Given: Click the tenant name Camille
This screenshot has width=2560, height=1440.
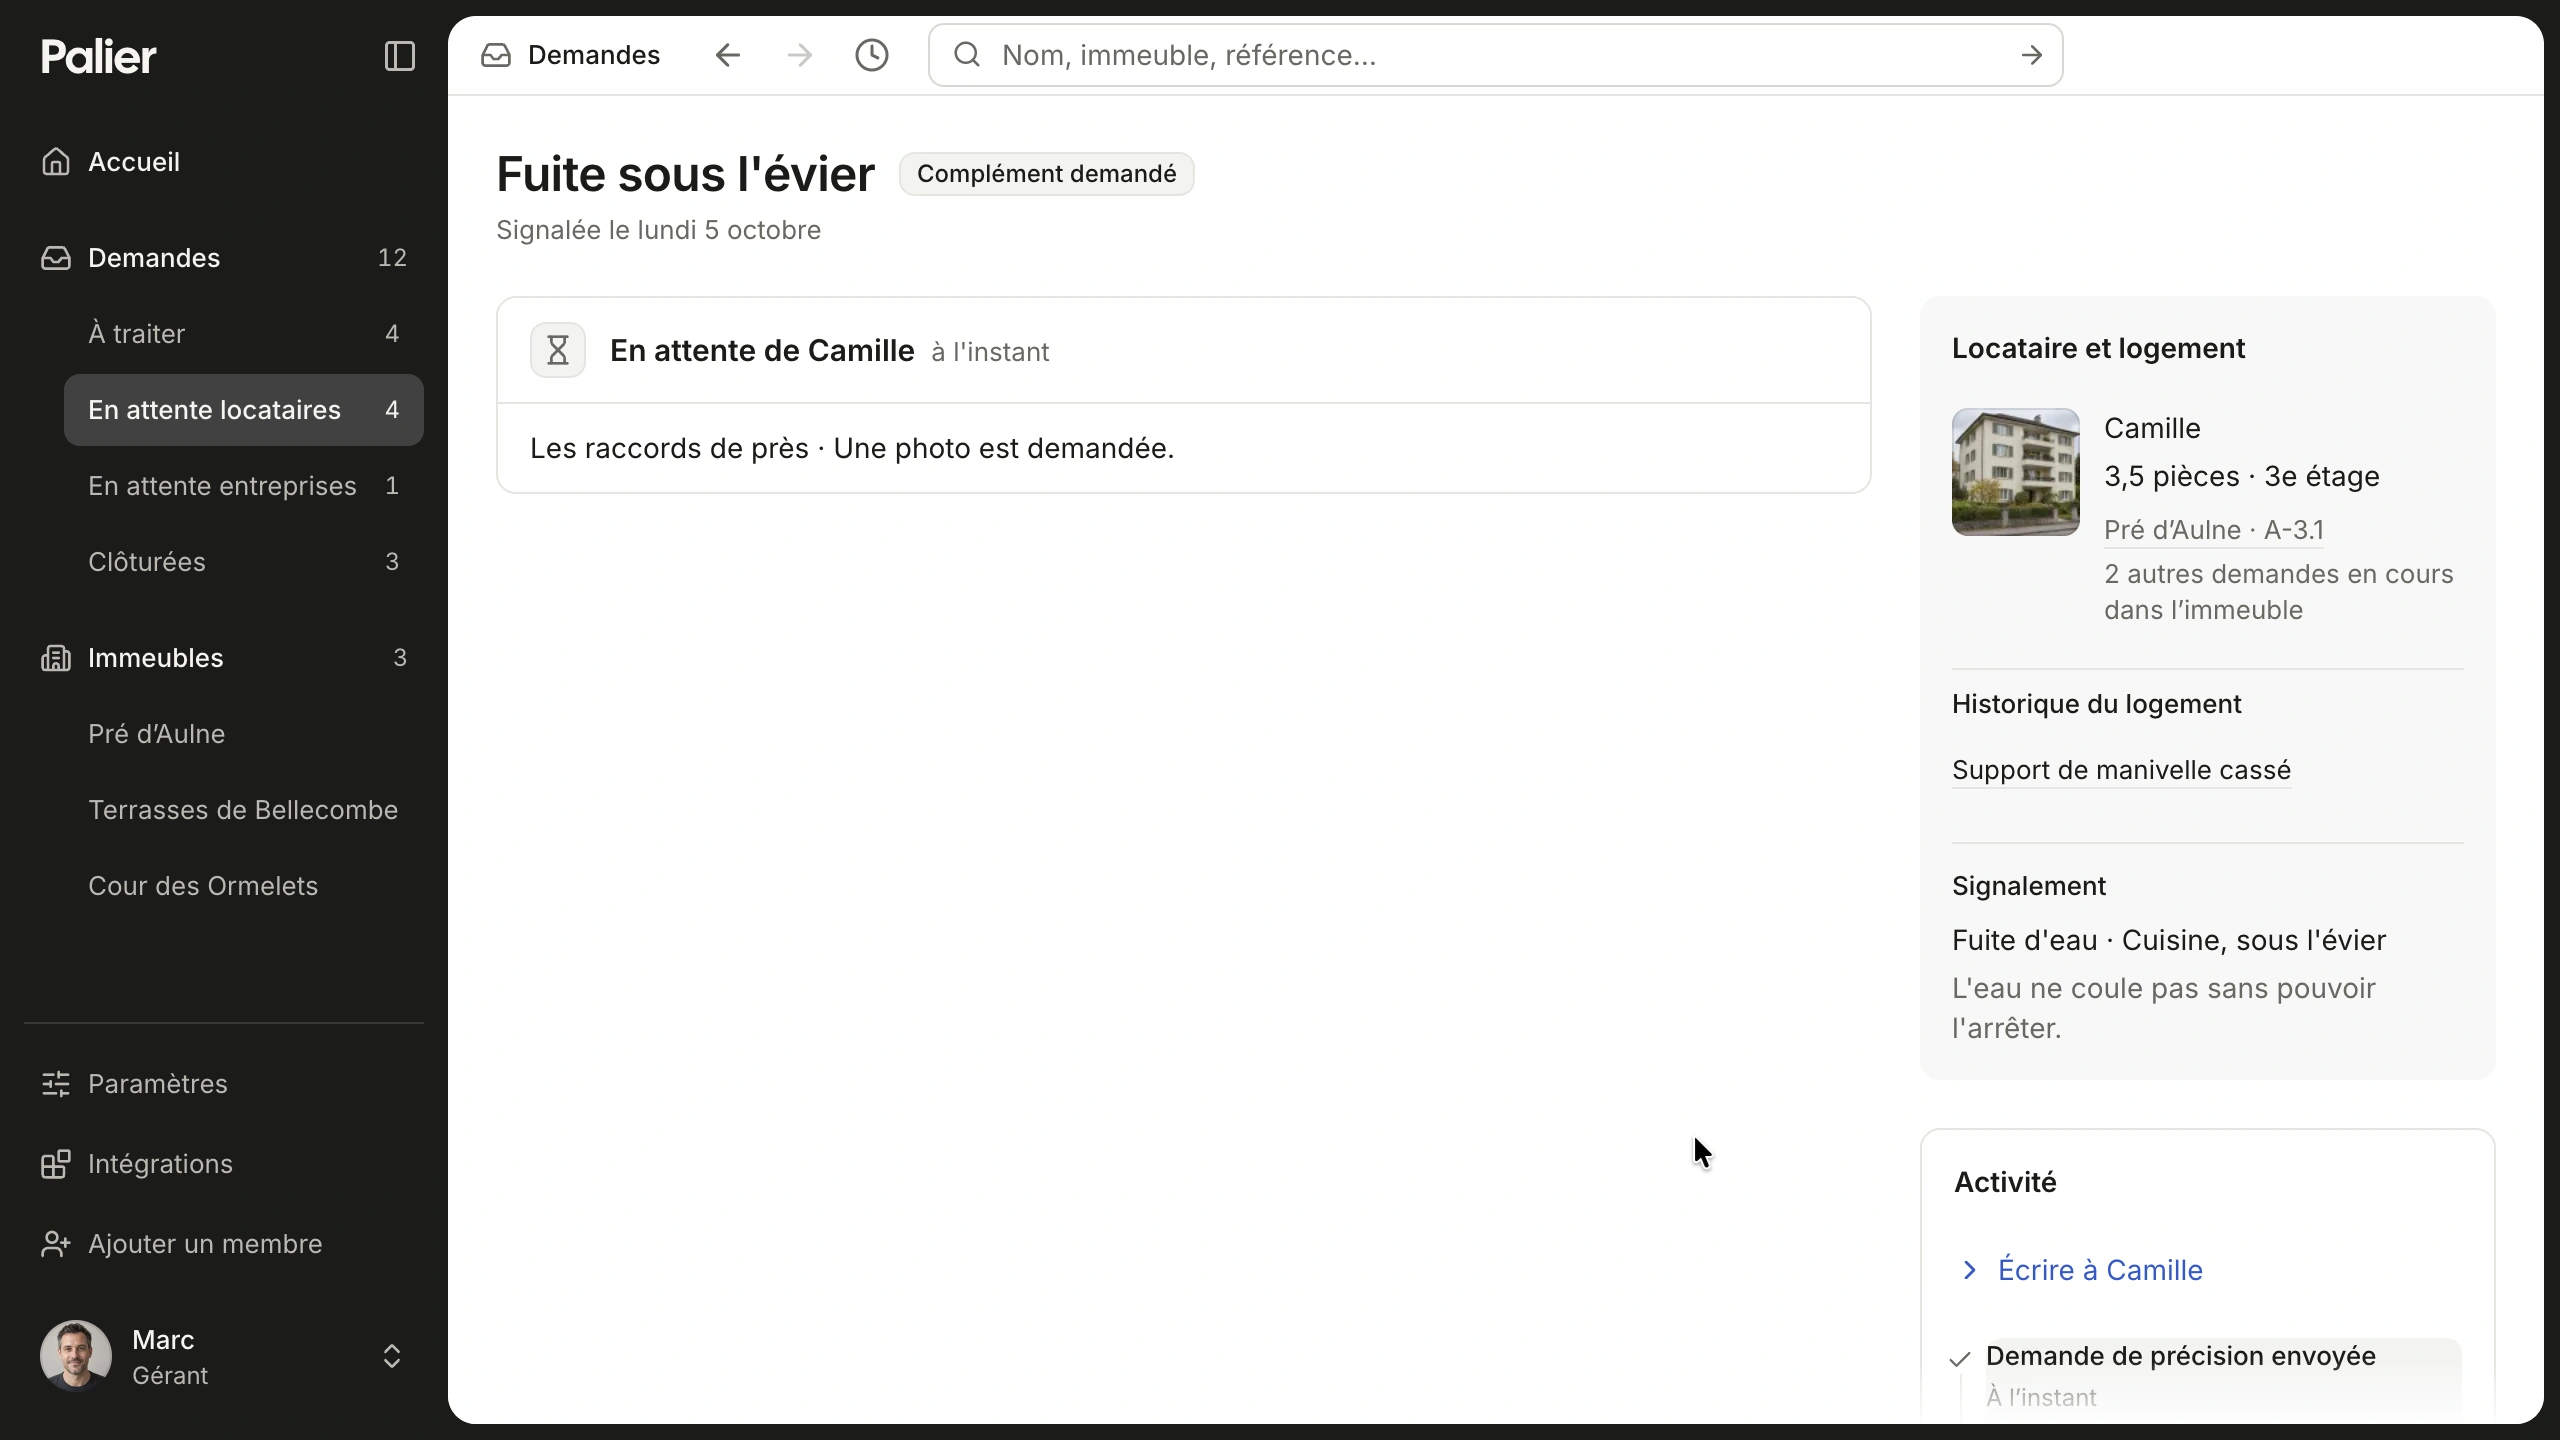Looking at the screenshot, I should click(2152, 428).
